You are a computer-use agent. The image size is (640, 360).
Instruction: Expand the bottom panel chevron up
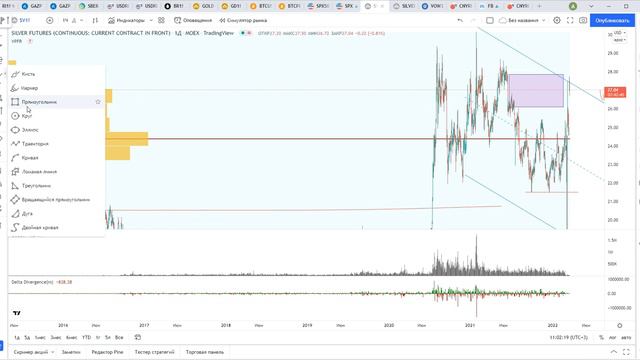coord(613,352)
